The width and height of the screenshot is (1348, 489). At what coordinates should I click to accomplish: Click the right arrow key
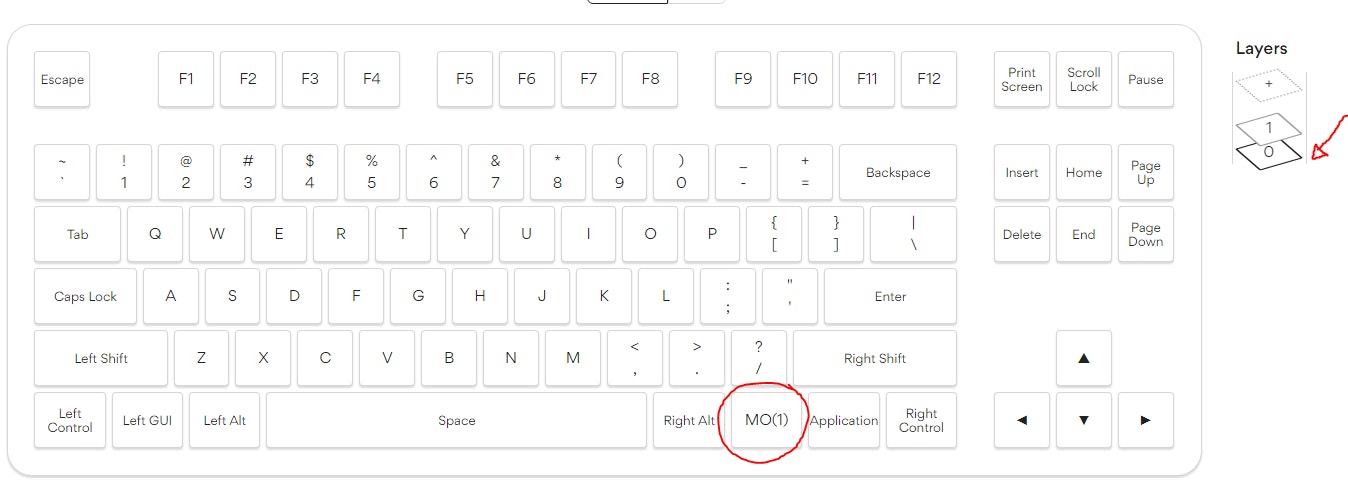[x=1145, y=420]
